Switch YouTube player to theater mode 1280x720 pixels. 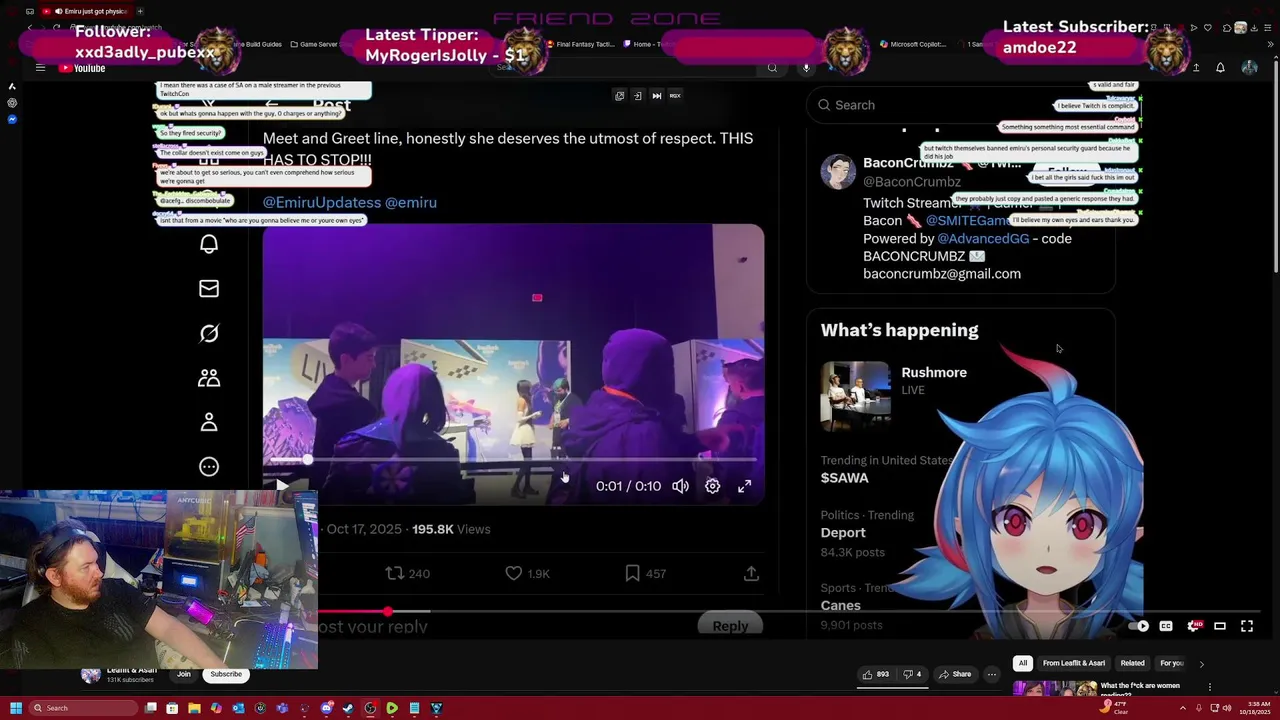click(1220, 626)
